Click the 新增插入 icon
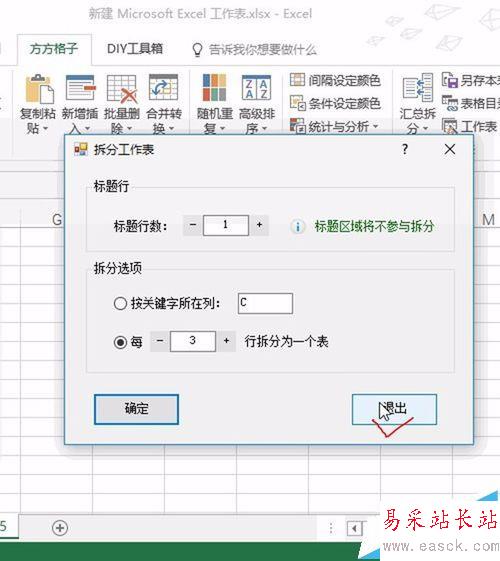The width and height of the screenshot is (500, 561). (80, 88)
